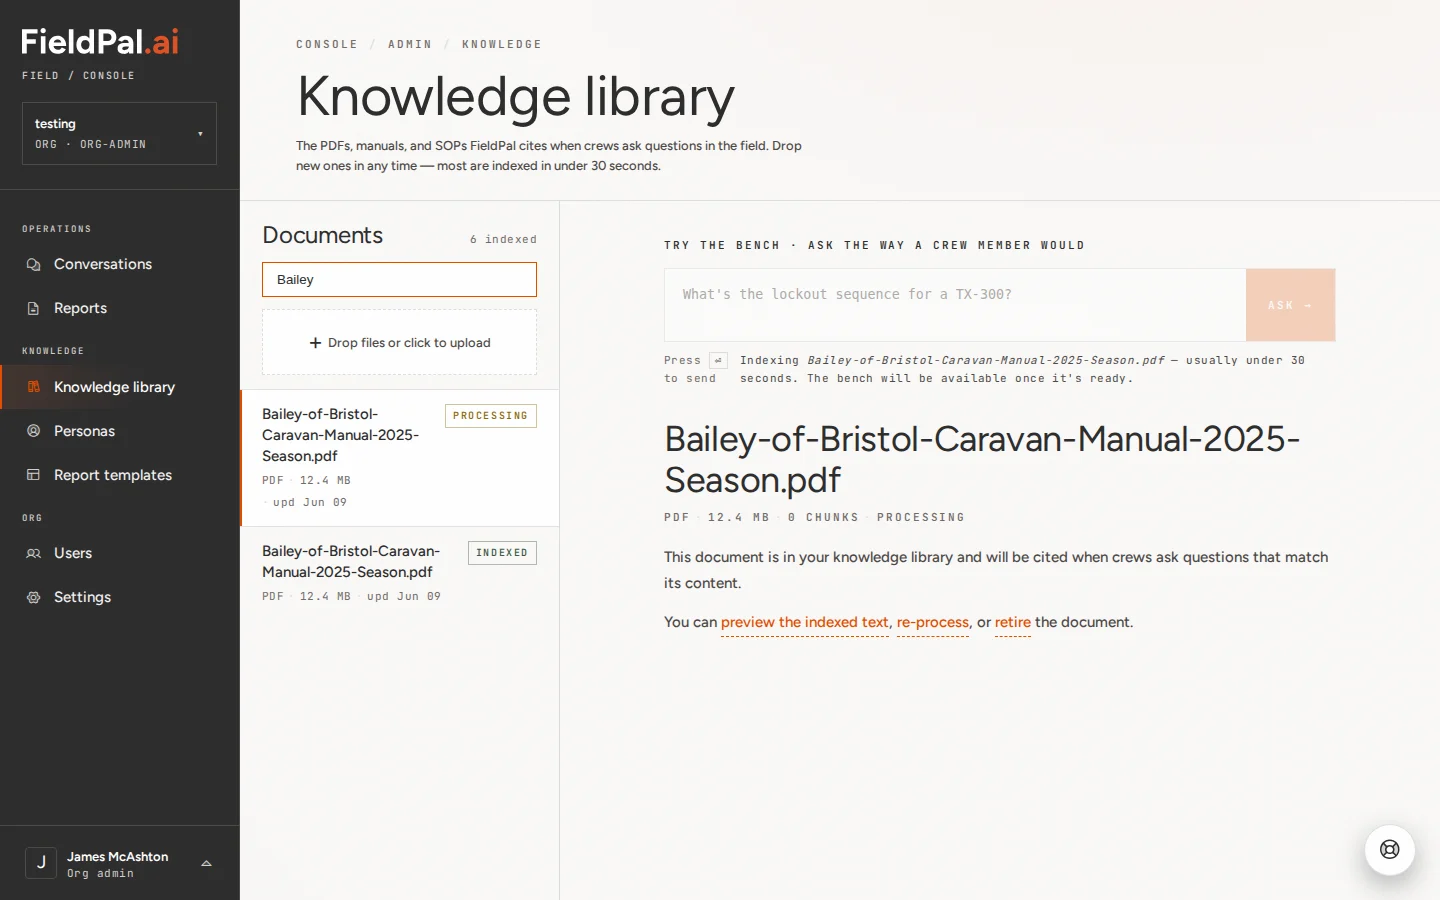The height and width of the screenshot is (900, 1440).
Task: Click the Users people icon
Action: [x=33, y=553]
